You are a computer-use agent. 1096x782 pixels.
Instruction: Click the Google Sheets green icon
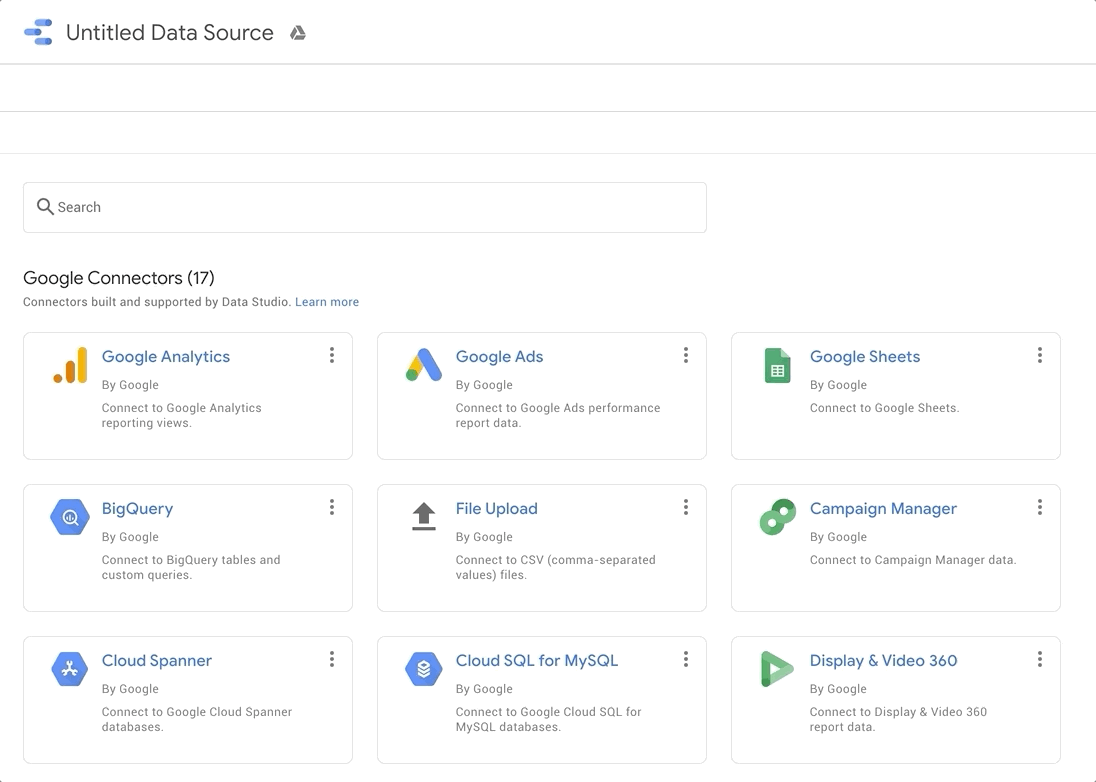click(x=777, y=365)
